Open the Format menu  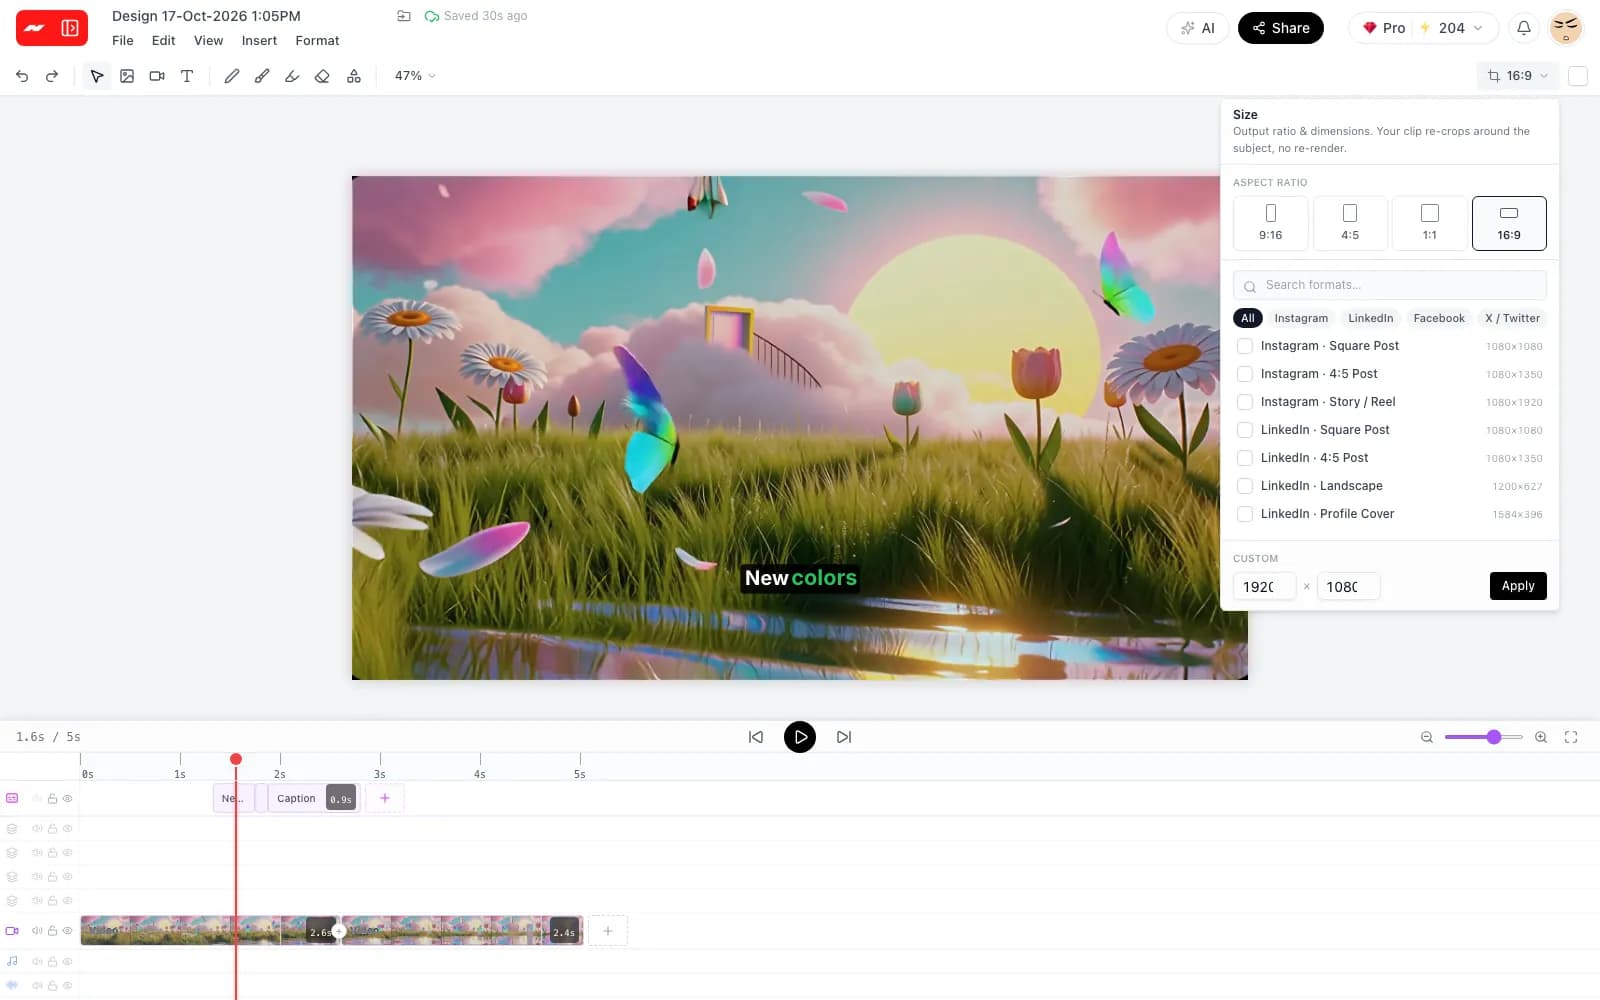click(317, 41)
